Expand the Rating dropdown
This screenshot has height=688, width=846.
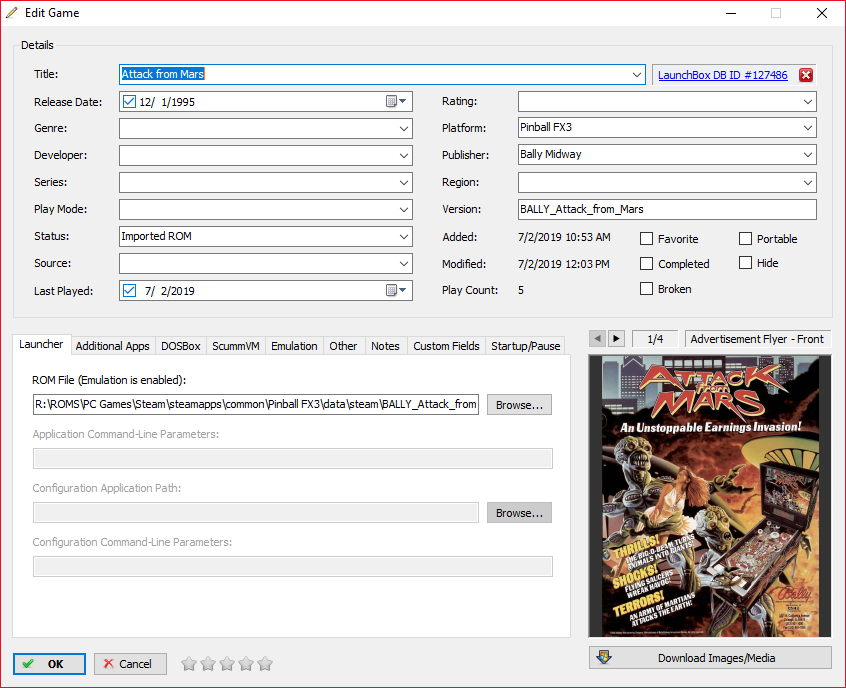[x=808, y=101]
